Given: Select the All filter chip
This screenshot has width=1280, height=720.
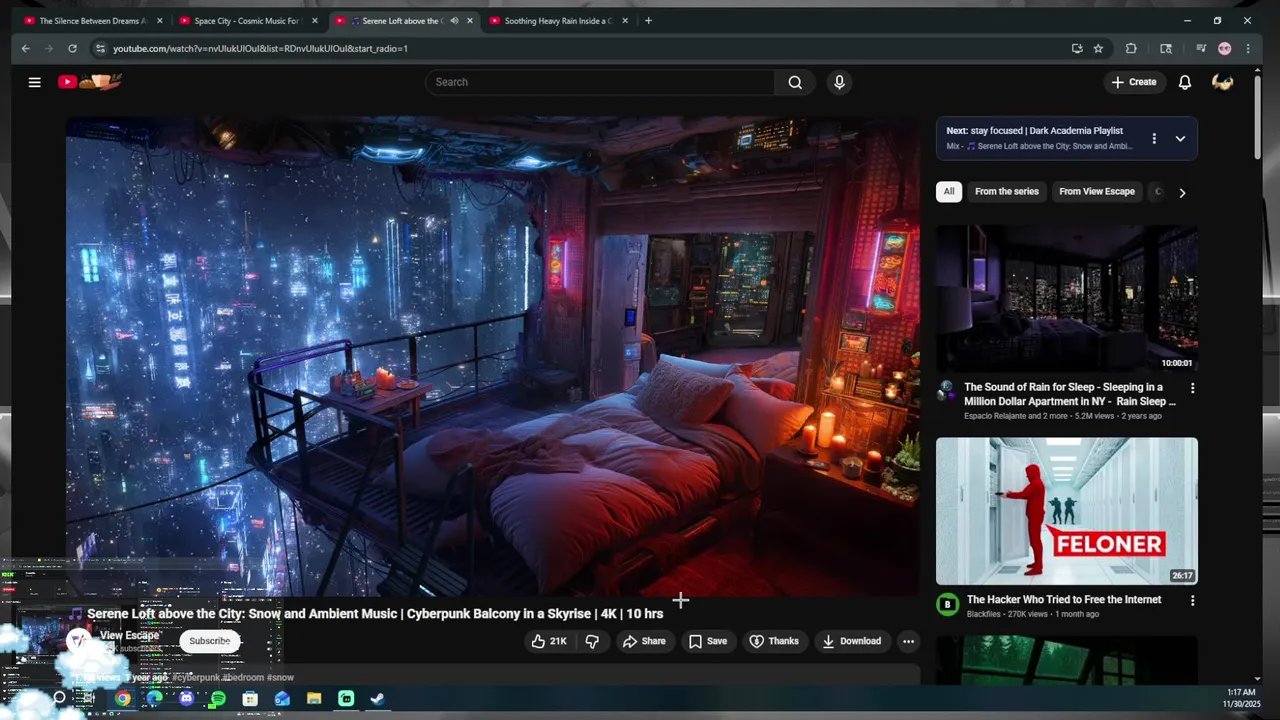Looking at the screenshot, I should pyautogui.click(x=949, y=191).
